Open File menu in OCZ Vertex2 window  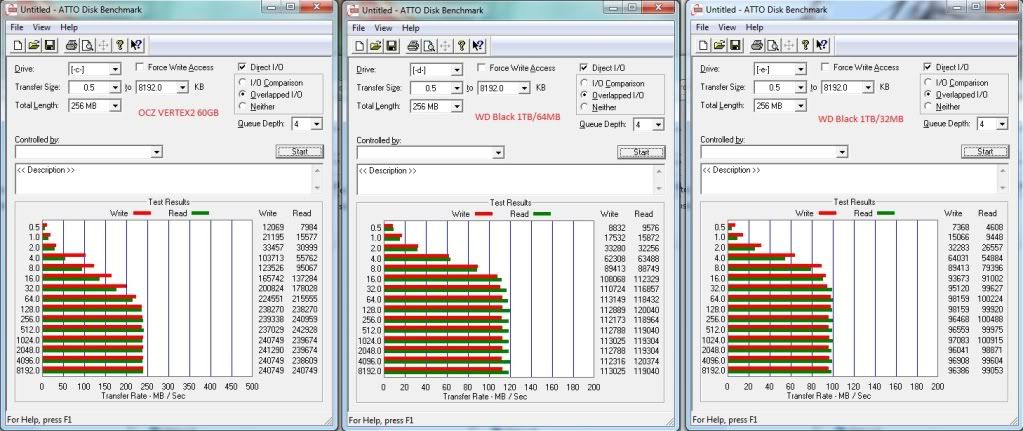coord(18,28)
